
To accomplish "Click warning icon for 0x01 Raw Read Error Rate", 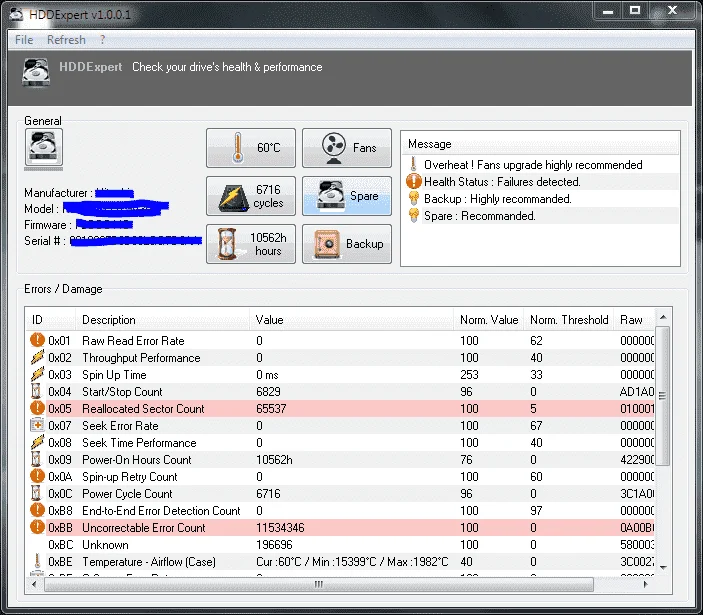I will (x=37, y=340).
